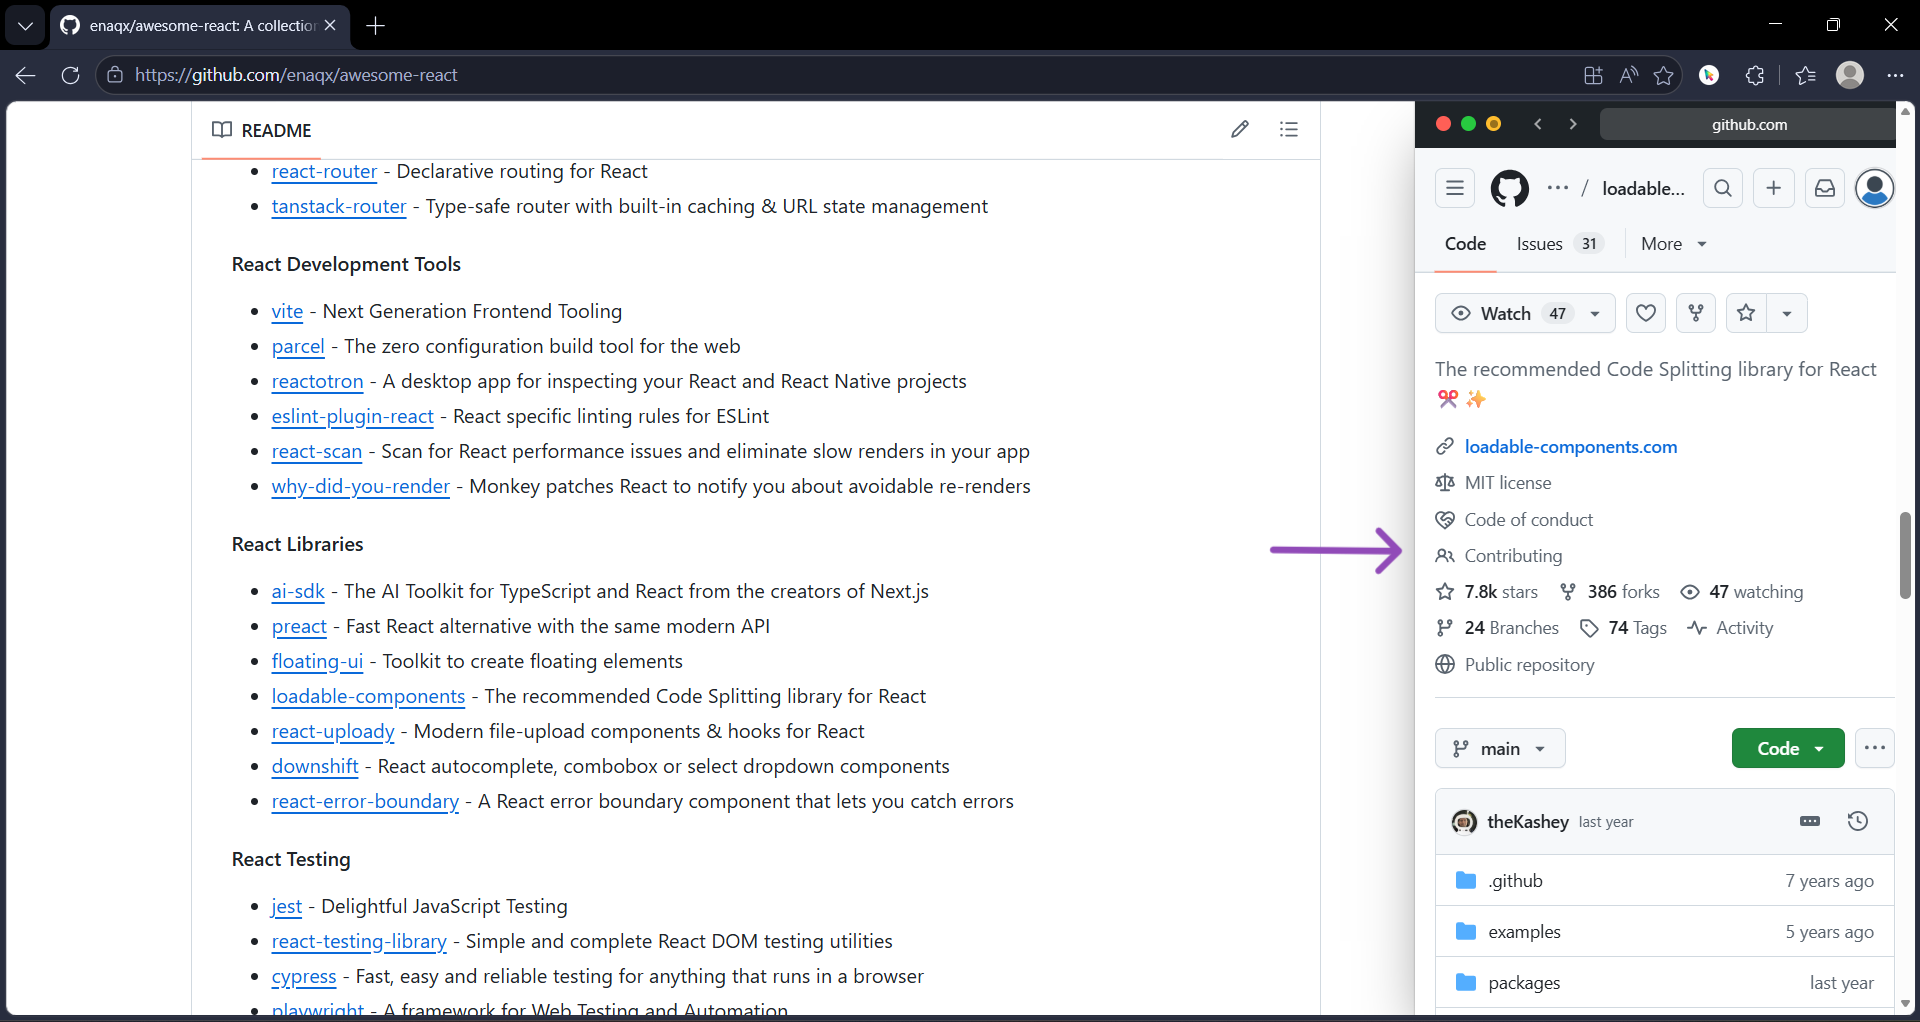Click the README edit pencil icon
1920x1022 pixels.
1240,129
